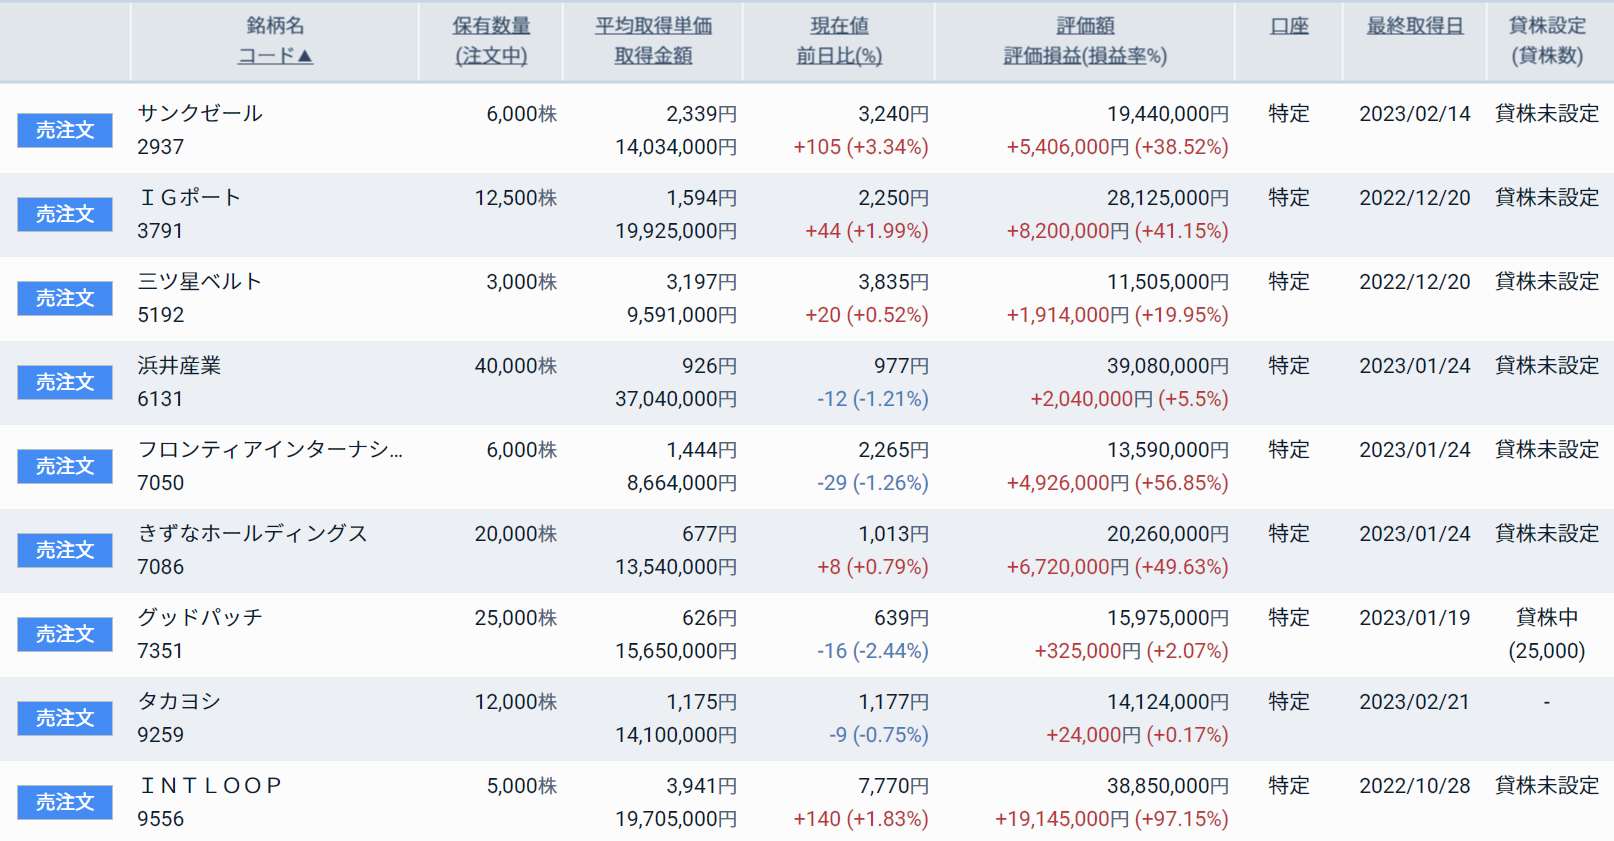
Task: Click holding quantity 20,000株
Action: coord(516,534)
